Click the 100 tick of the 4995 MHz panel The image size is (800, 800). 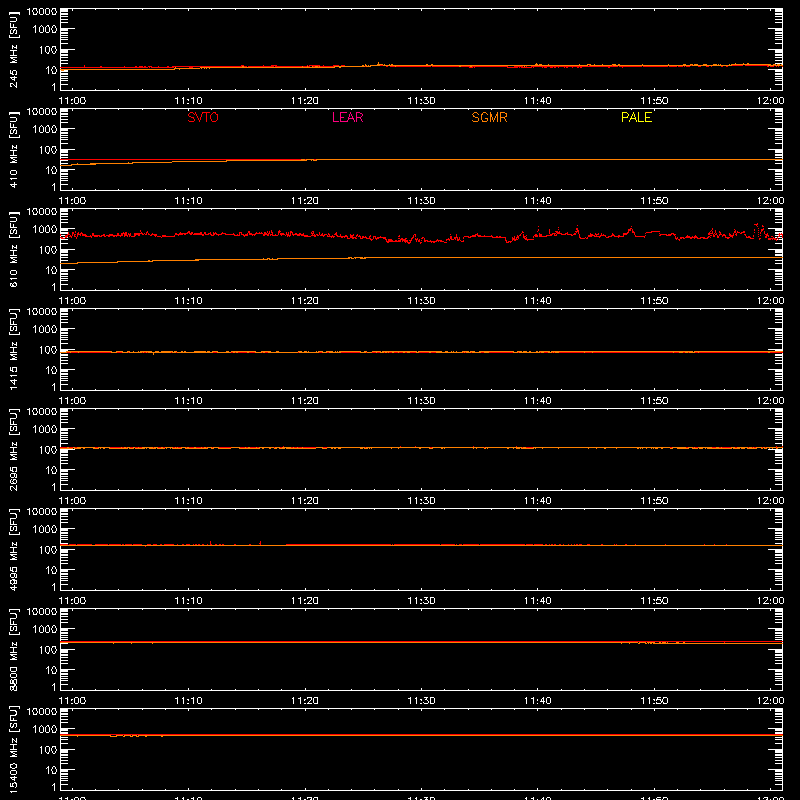(48, 549)
